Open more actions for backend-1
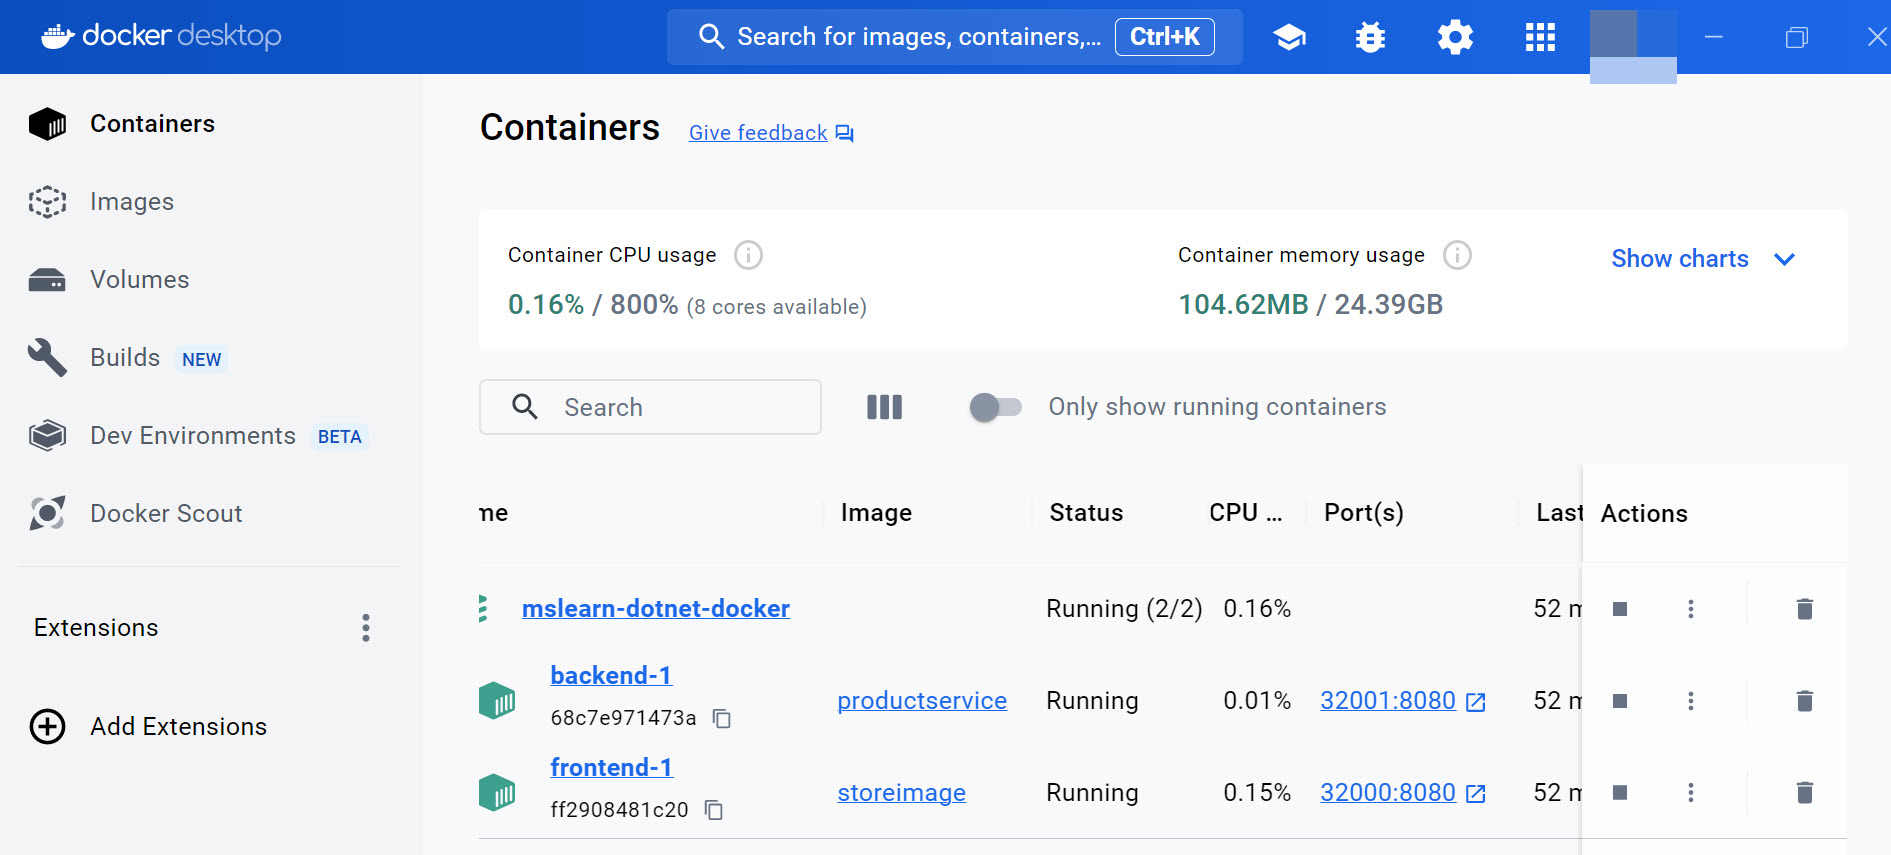Viewport: 1891px width, 855px height. point(1690,701)
